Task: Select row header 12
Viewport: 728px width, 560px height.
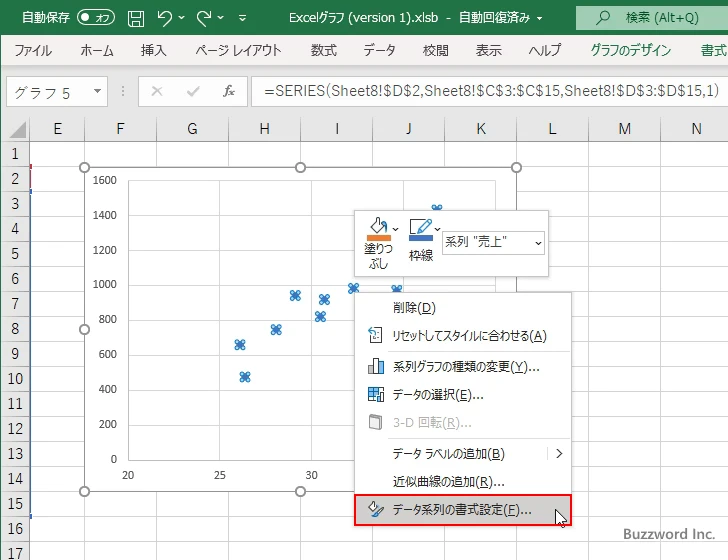Action: pos(15,428)
